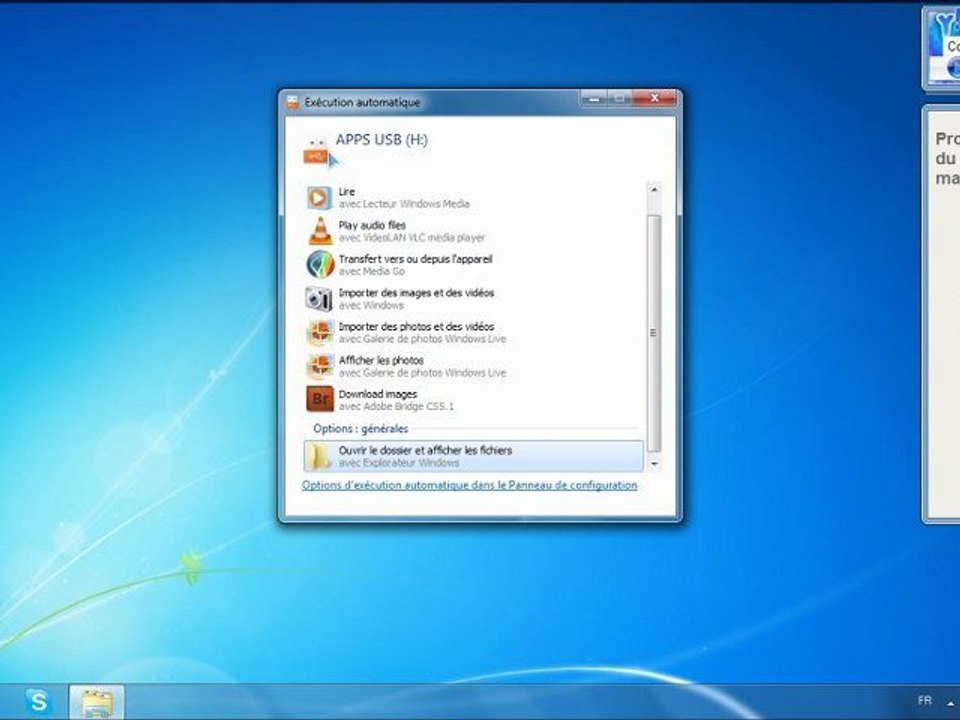Choose Download images with Adobe Bridge
The width and height of the screenshot is (960, 720).
click(473, 400)
